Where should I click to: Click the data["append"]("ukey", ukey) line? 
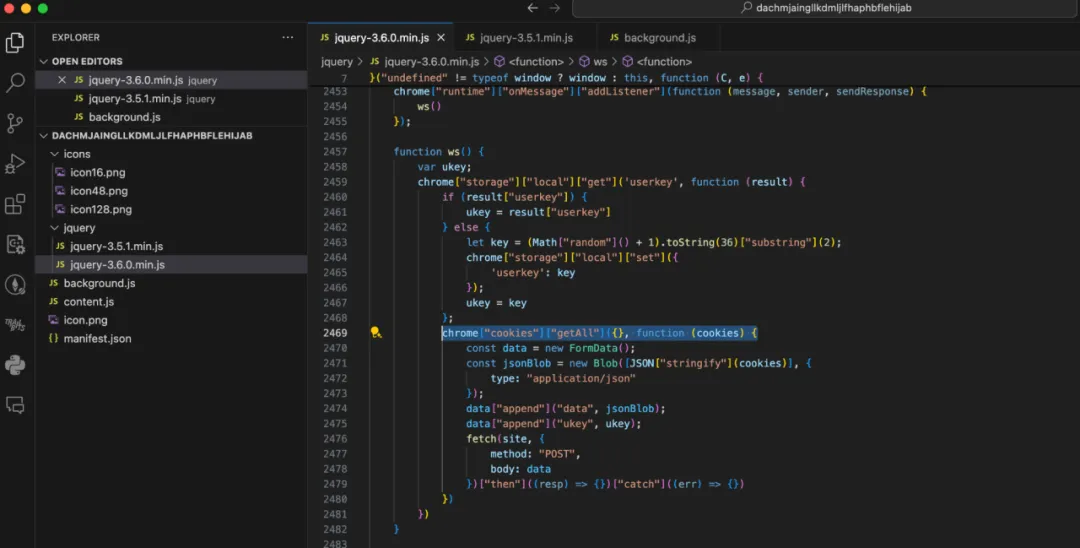click(x=553, y=423)
